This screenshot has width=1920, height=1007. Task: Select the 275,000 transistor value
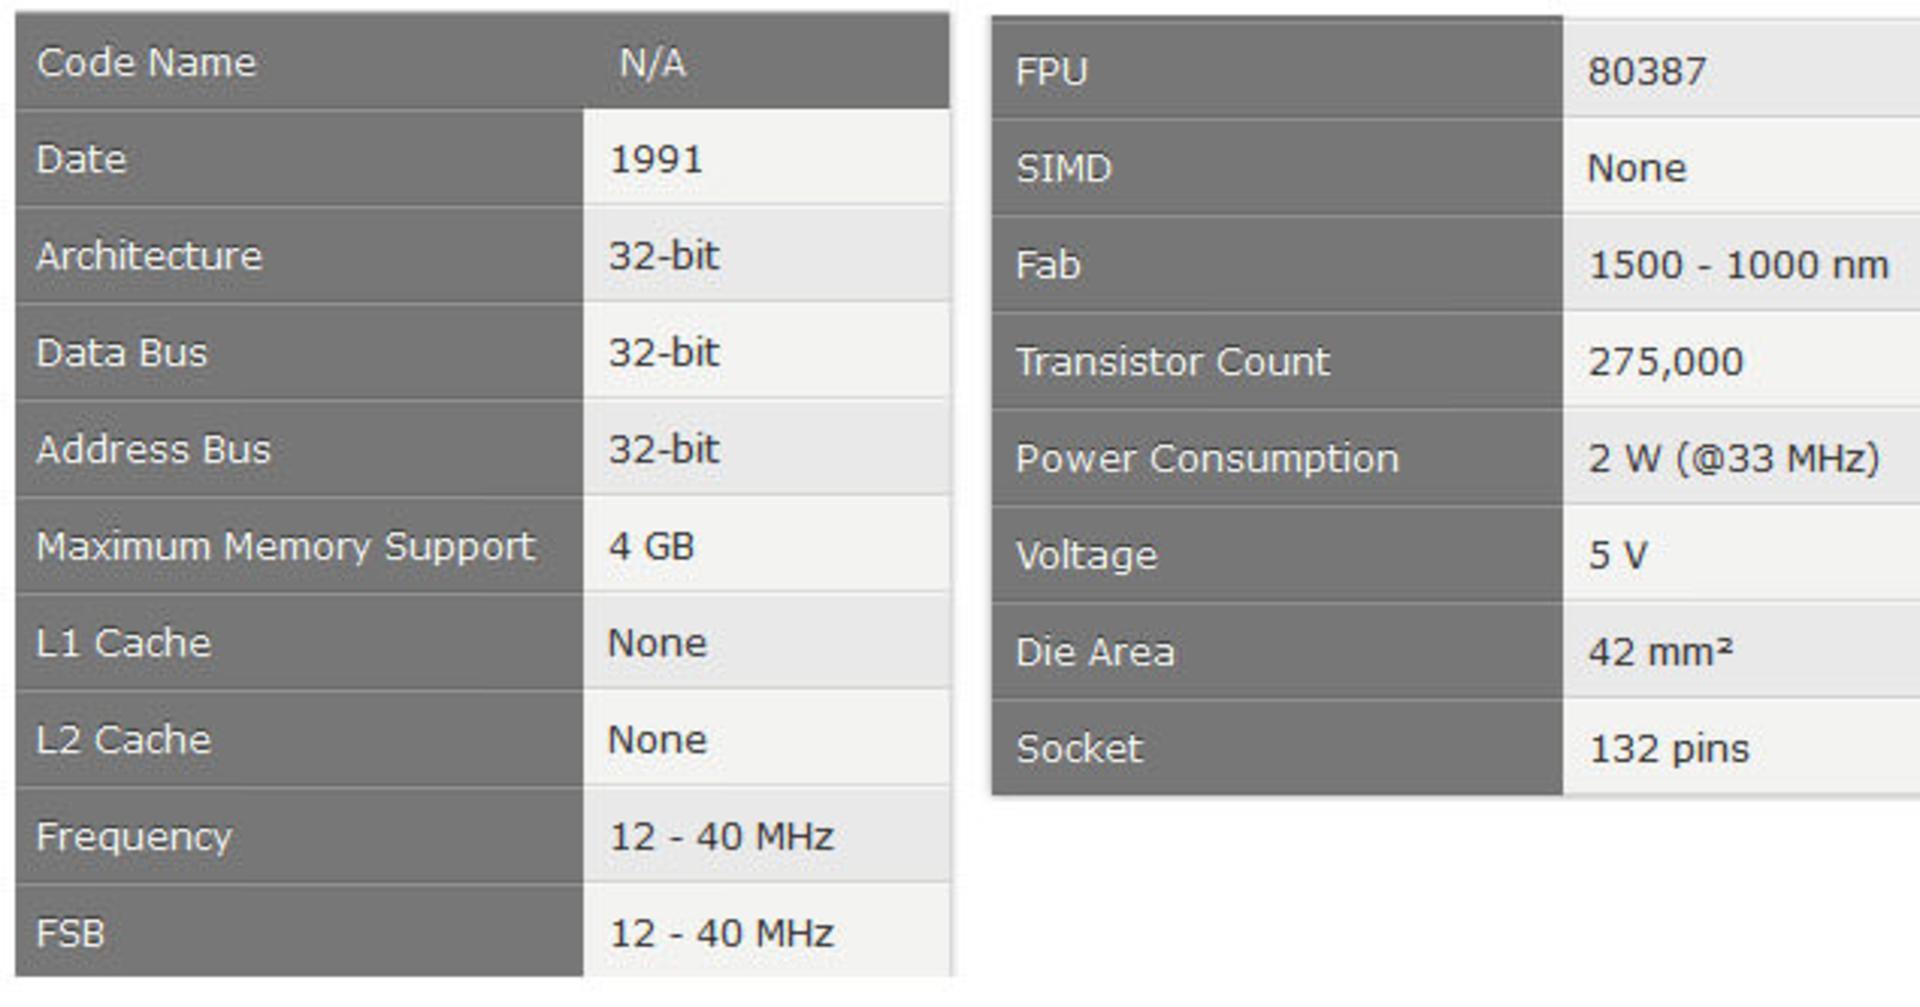(1665, 361)
